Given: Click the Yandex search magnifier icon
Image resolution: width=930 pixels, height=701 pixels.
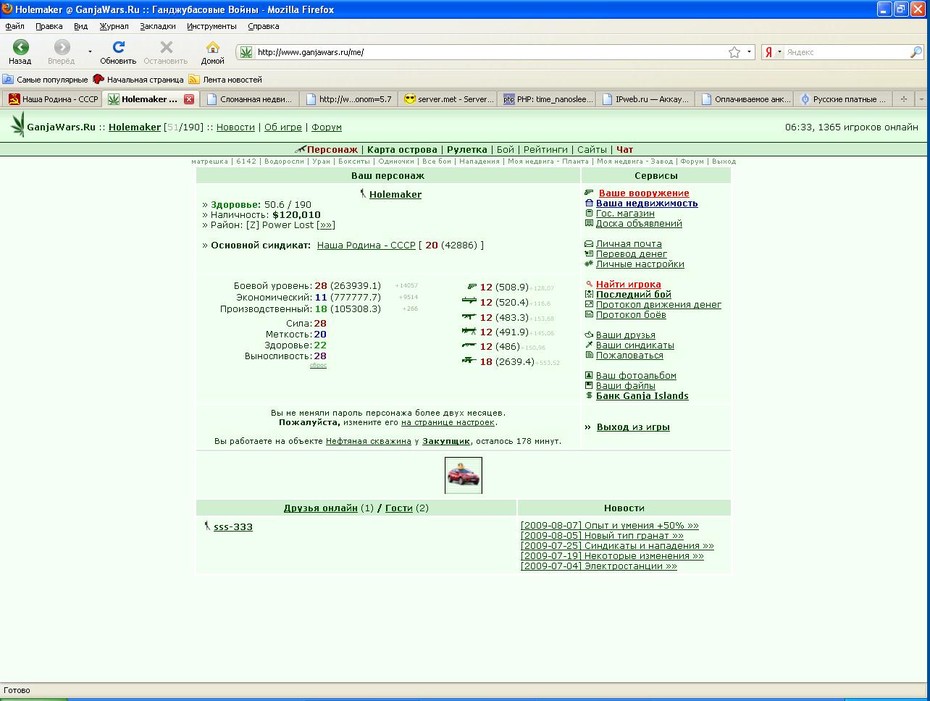Looking at the screenshot, I should tap(916, 52).
